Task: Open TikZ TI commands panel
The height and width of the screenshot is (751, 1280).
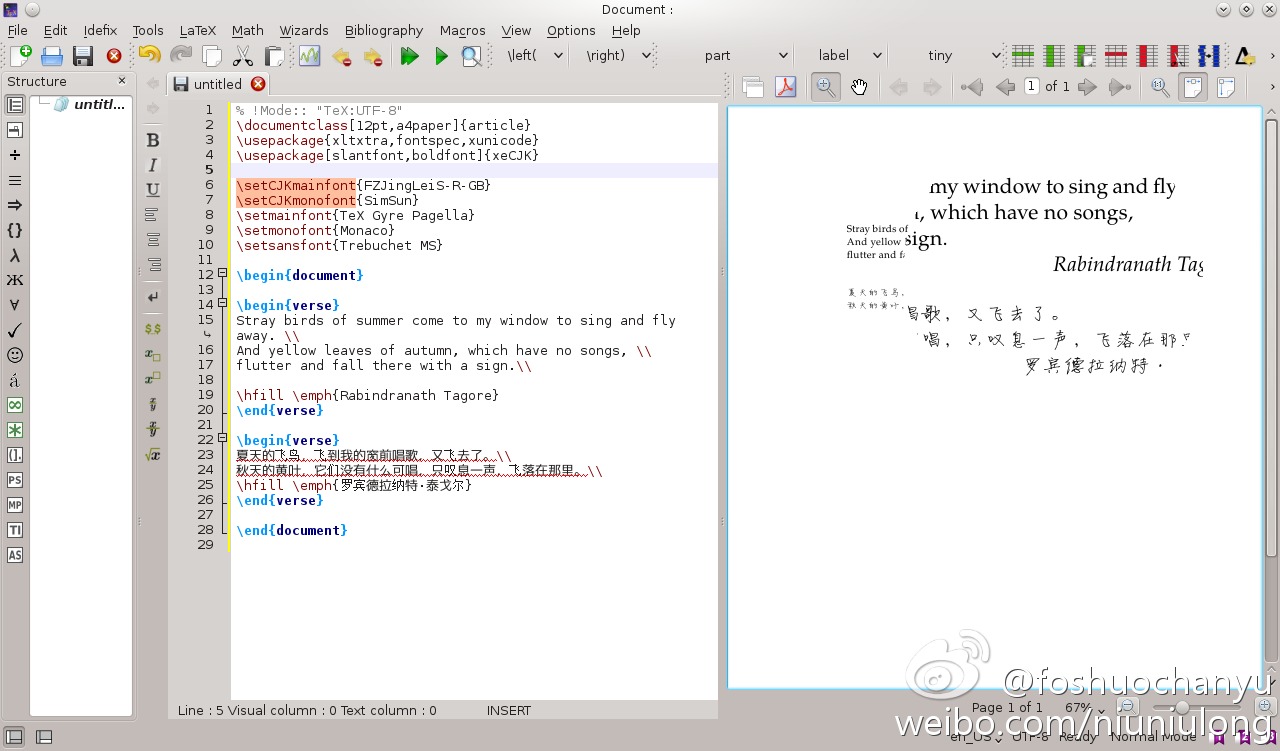Action: coord(15,530)
